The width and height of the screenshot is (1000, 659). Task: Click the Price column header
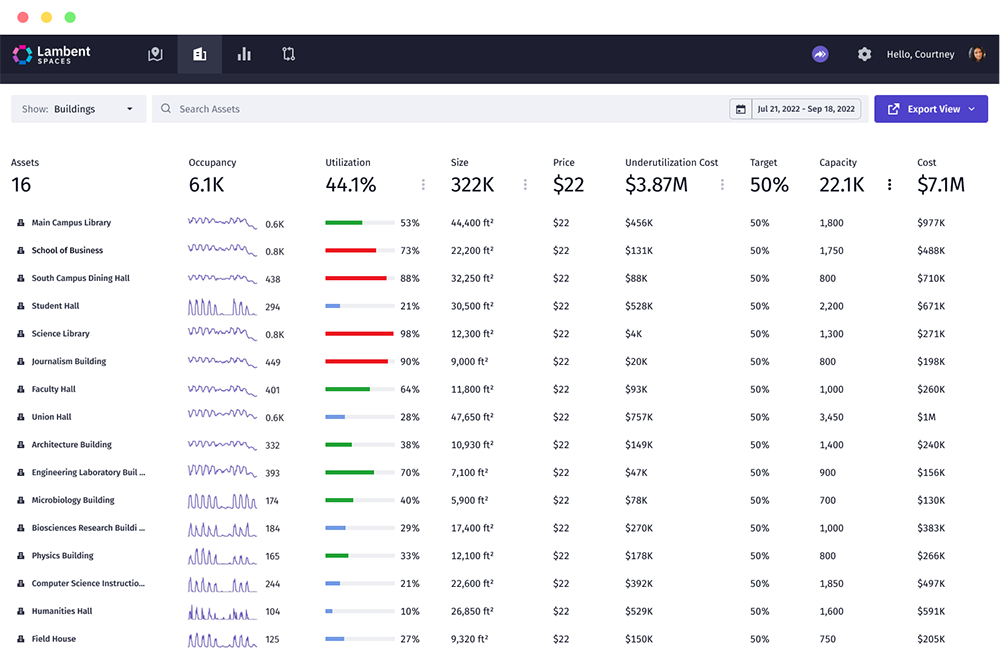[x=564, y=163]
